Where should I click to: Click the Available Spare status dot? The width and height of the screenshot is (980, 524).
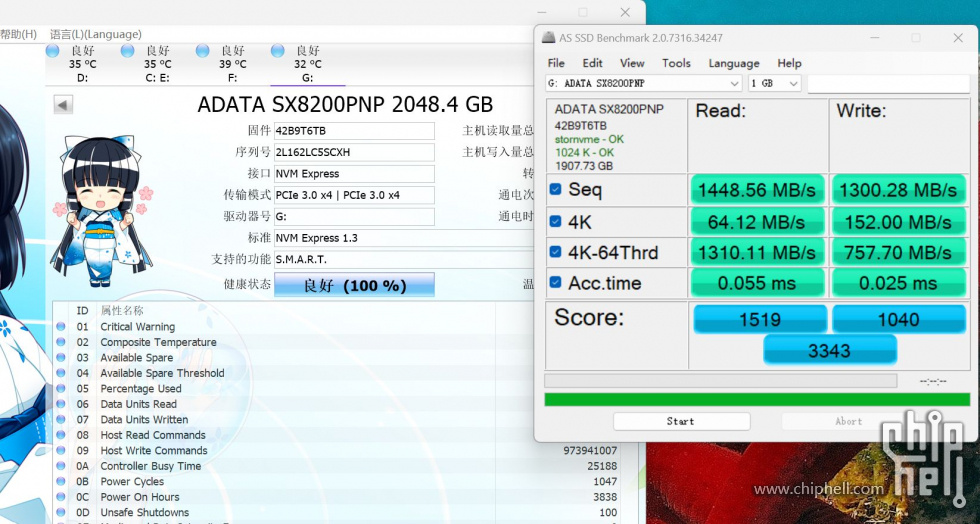61,358
